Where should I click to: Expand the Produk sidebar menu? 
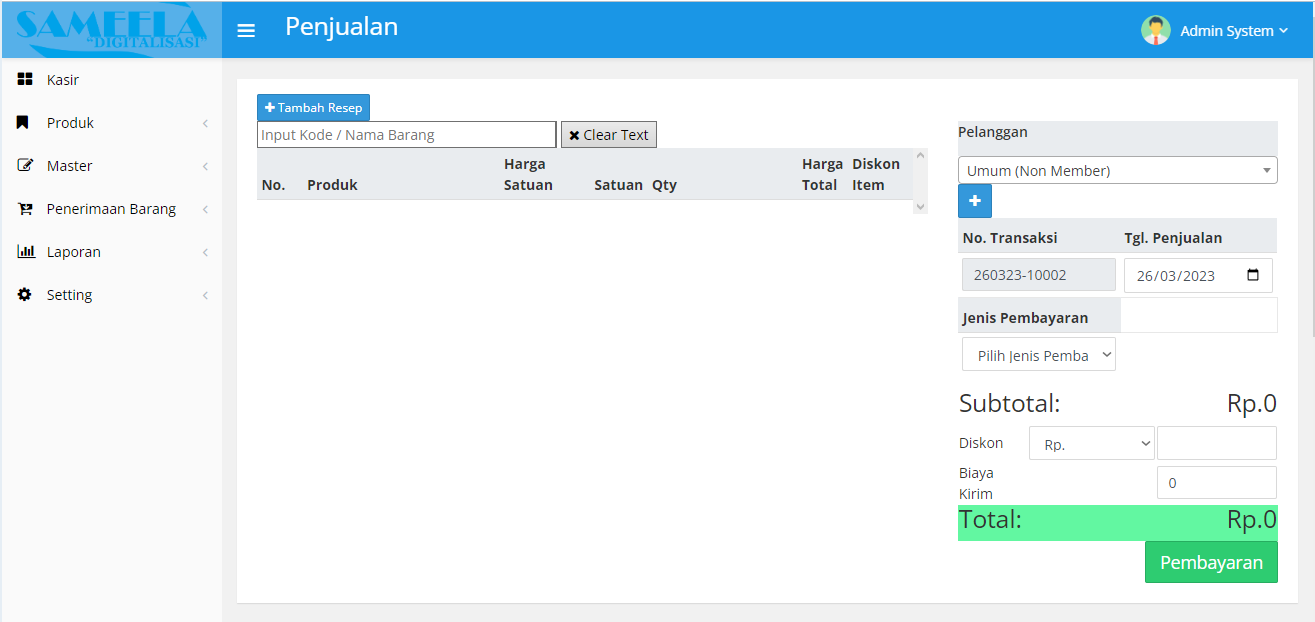click(110, 123)
